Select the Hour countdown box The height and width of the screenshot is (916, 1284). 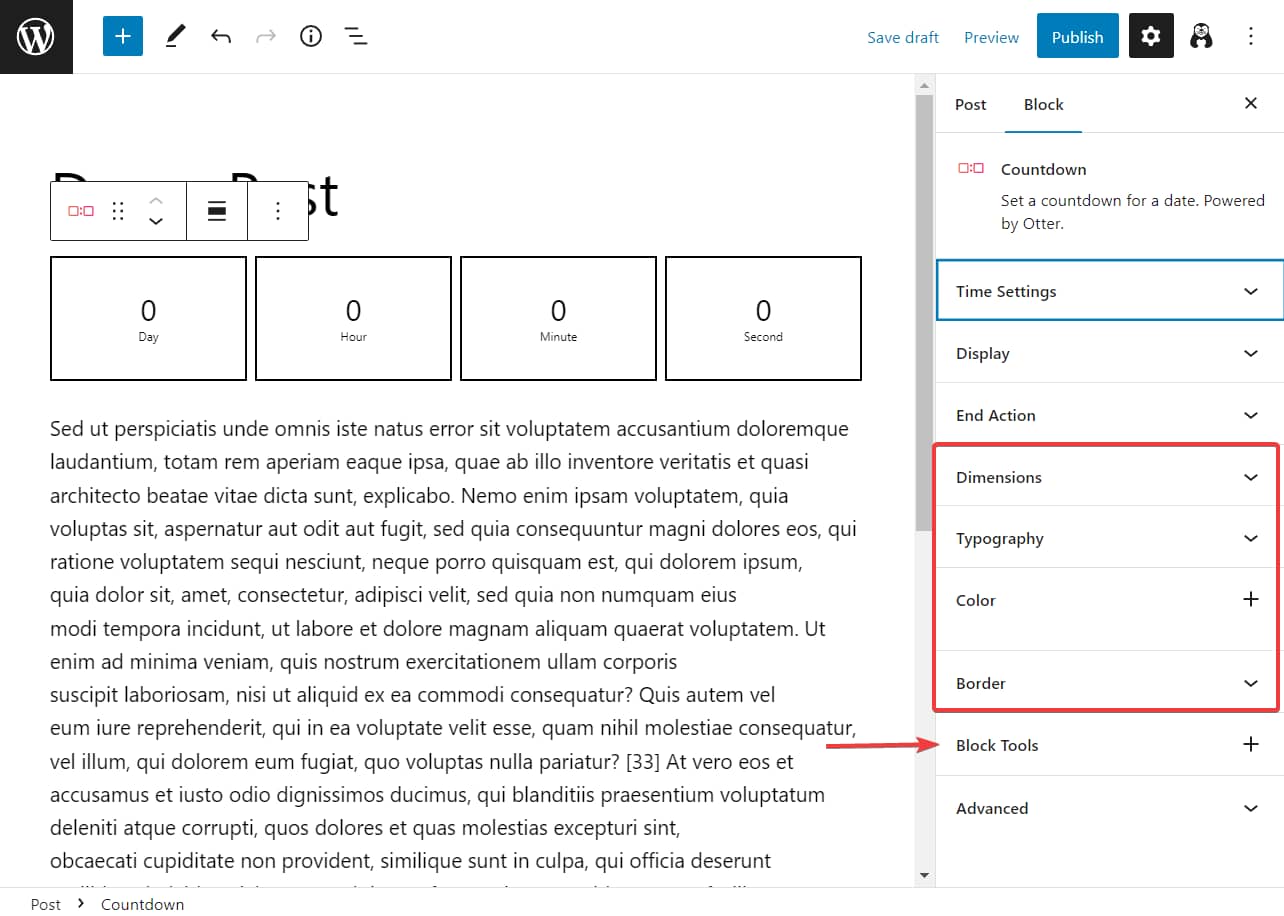point(353,318)
